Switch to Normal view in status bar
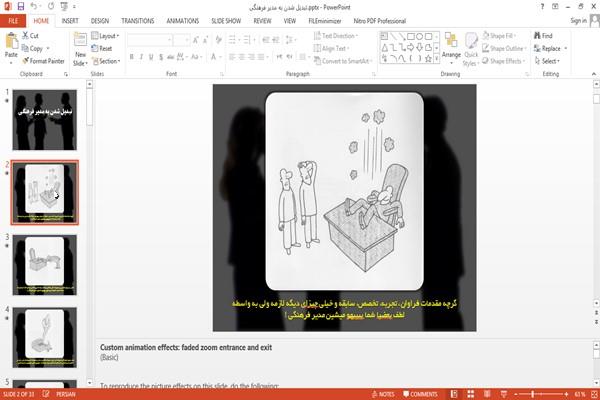Screen dimensions: 600x400 (454, 394)
